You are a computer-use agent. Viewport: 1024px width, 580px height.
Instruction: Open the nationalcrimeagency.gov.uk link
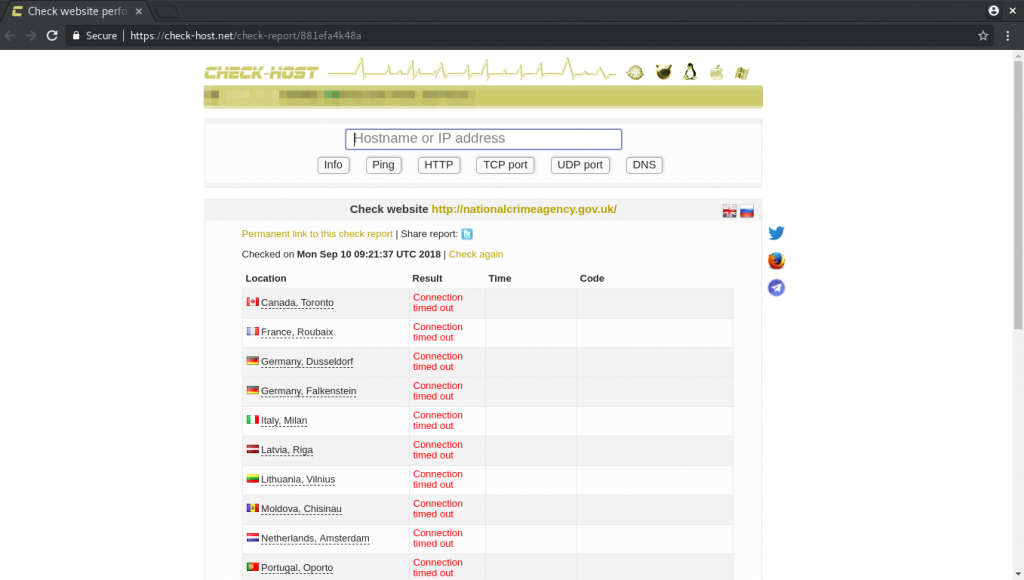click(x=524, y=209)
